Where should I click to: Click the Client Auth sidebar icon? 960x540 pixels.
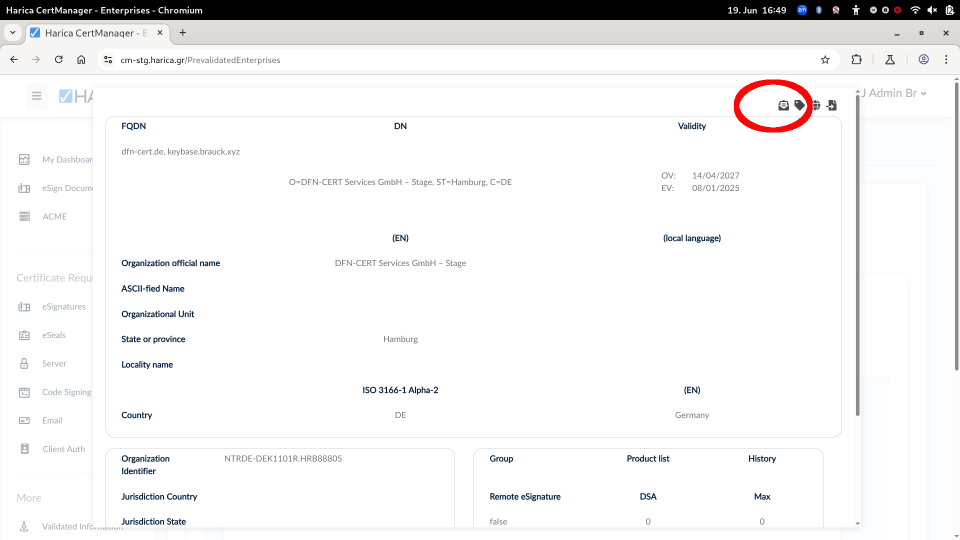(x=24, y=449)
